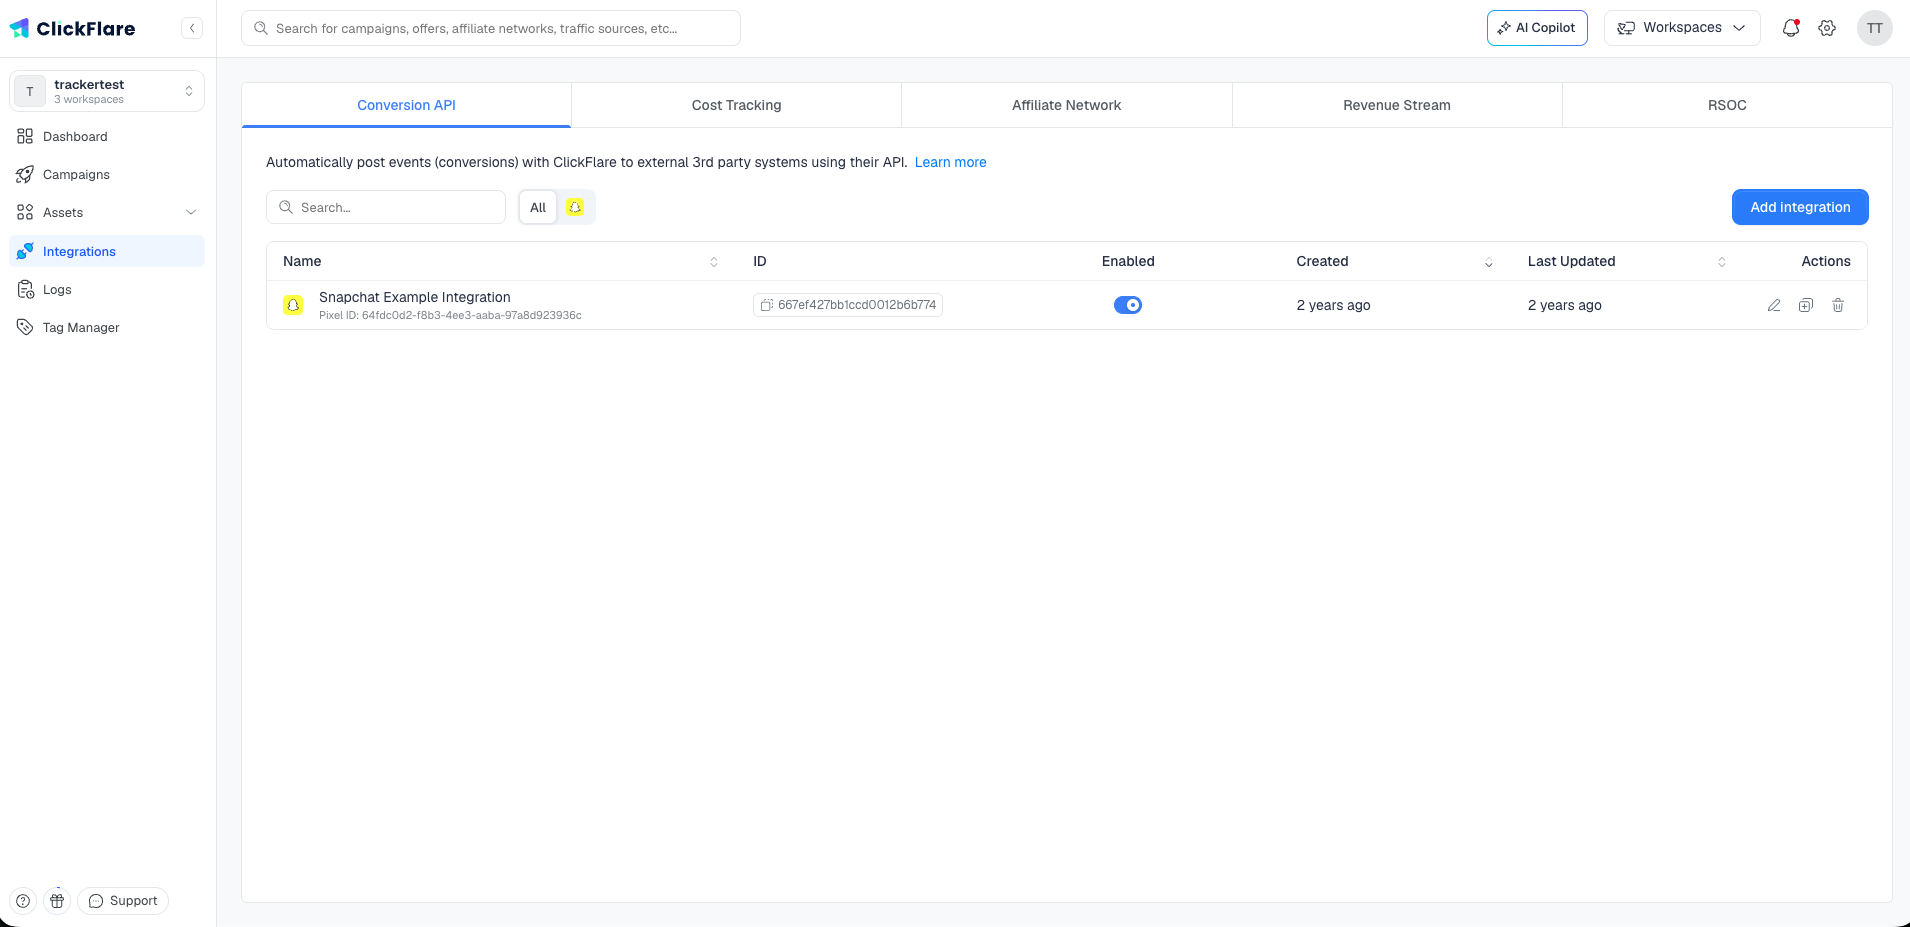Switch to the Revenue Stream tab

(x=1397, y=105)
